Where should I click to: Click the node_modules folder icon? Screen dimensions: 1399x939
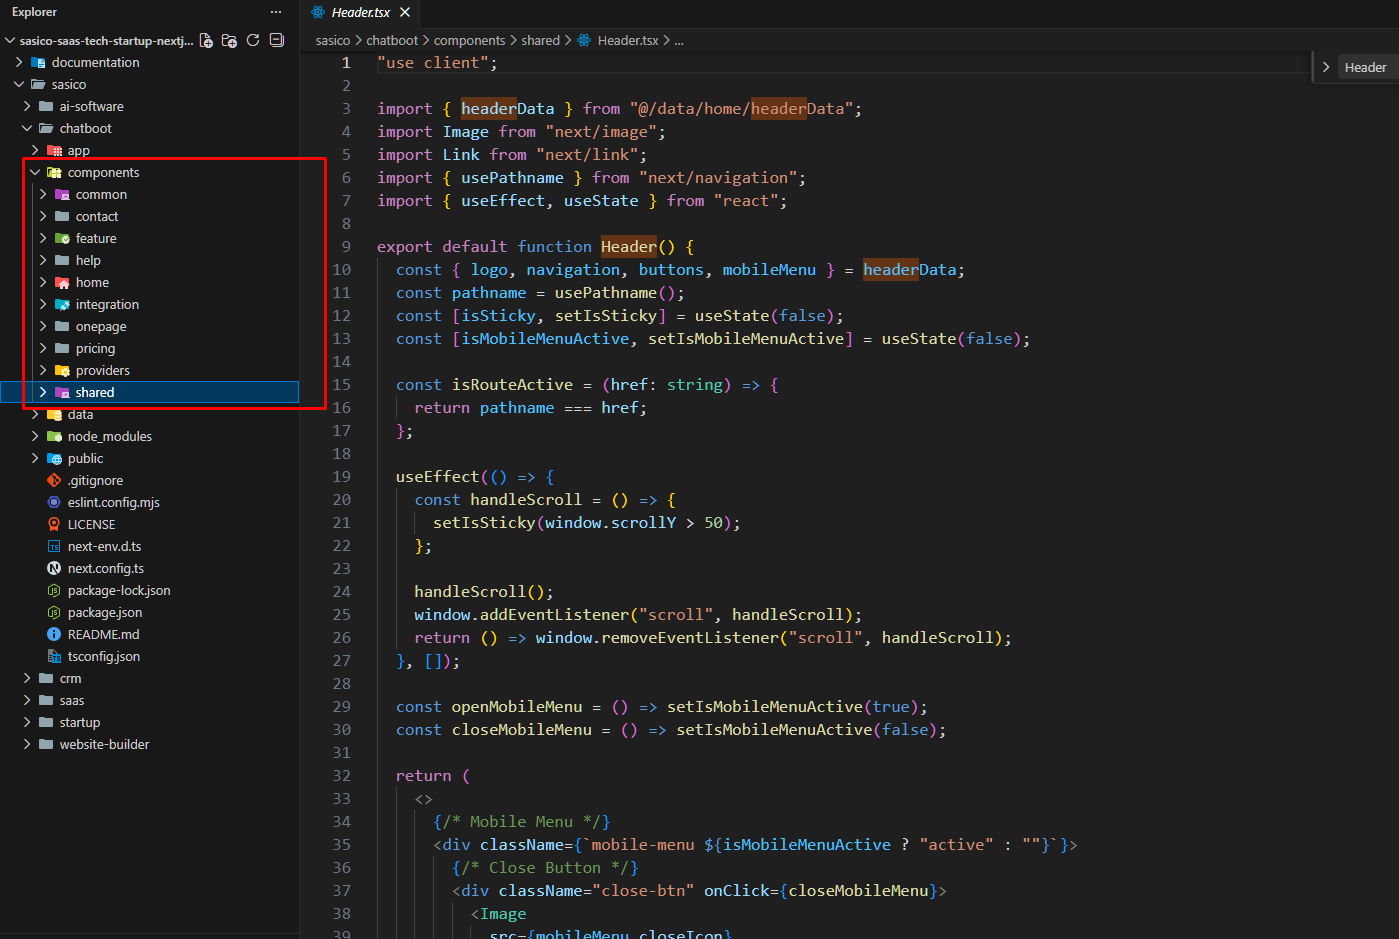point(54,436)
